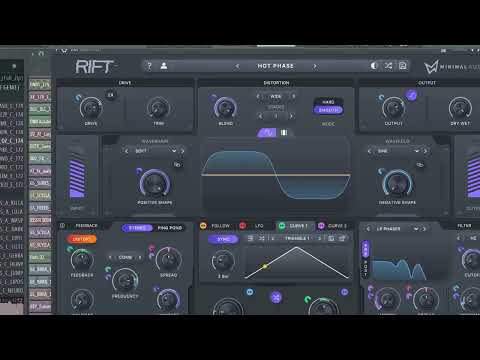Click the yellow point on triangle curve

coord(265,266)
